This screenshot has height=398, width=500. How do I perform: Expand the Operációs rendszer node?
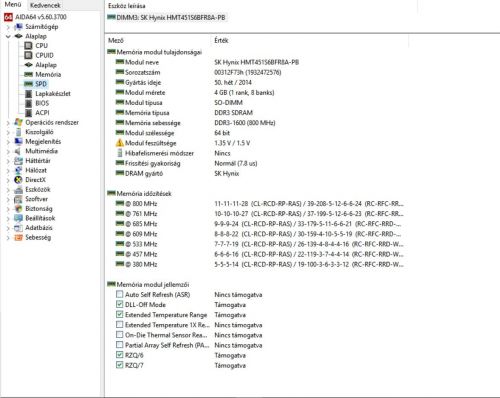point(8,123)
